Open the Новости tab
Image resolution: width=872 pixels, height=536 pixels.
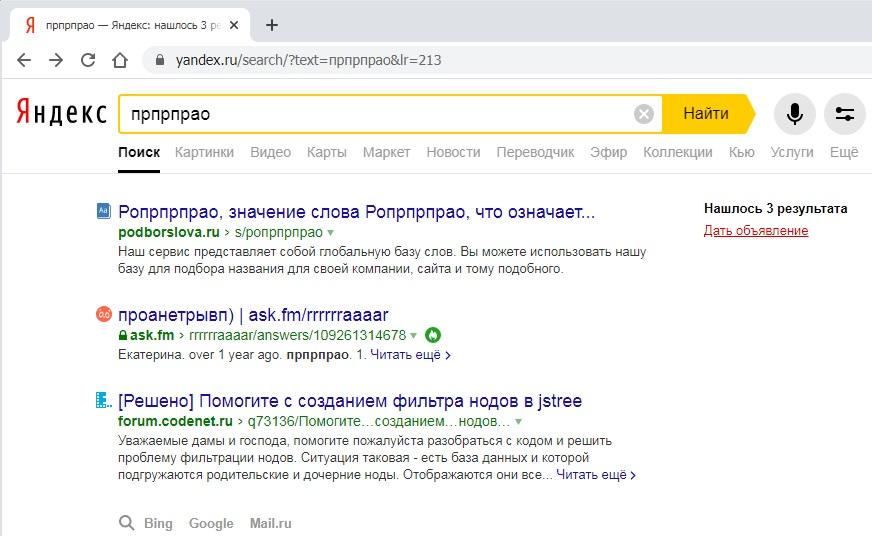(x=453, y=152)
